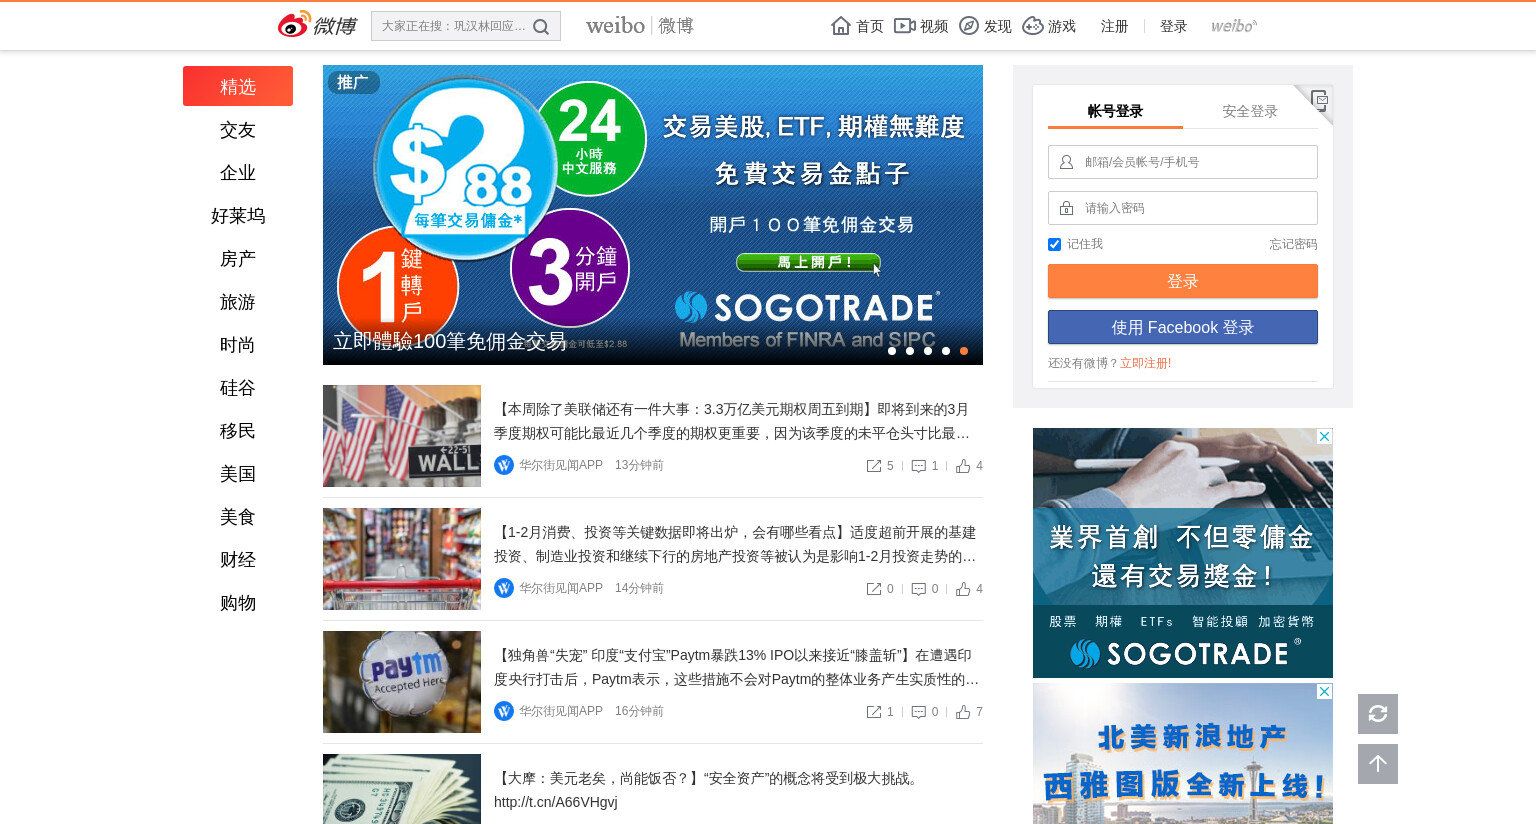This screenshot has height=824, width=1536.
Task: Select the 交友 category
Action: pos(238,130)
